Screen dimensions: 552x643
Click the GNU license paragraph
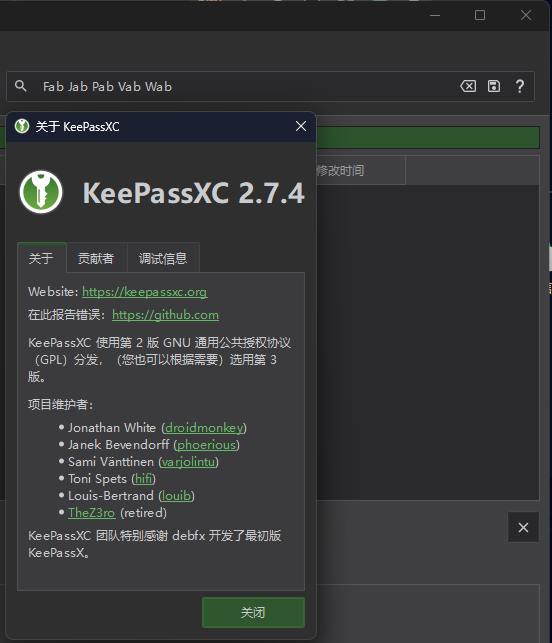point(160,360)
